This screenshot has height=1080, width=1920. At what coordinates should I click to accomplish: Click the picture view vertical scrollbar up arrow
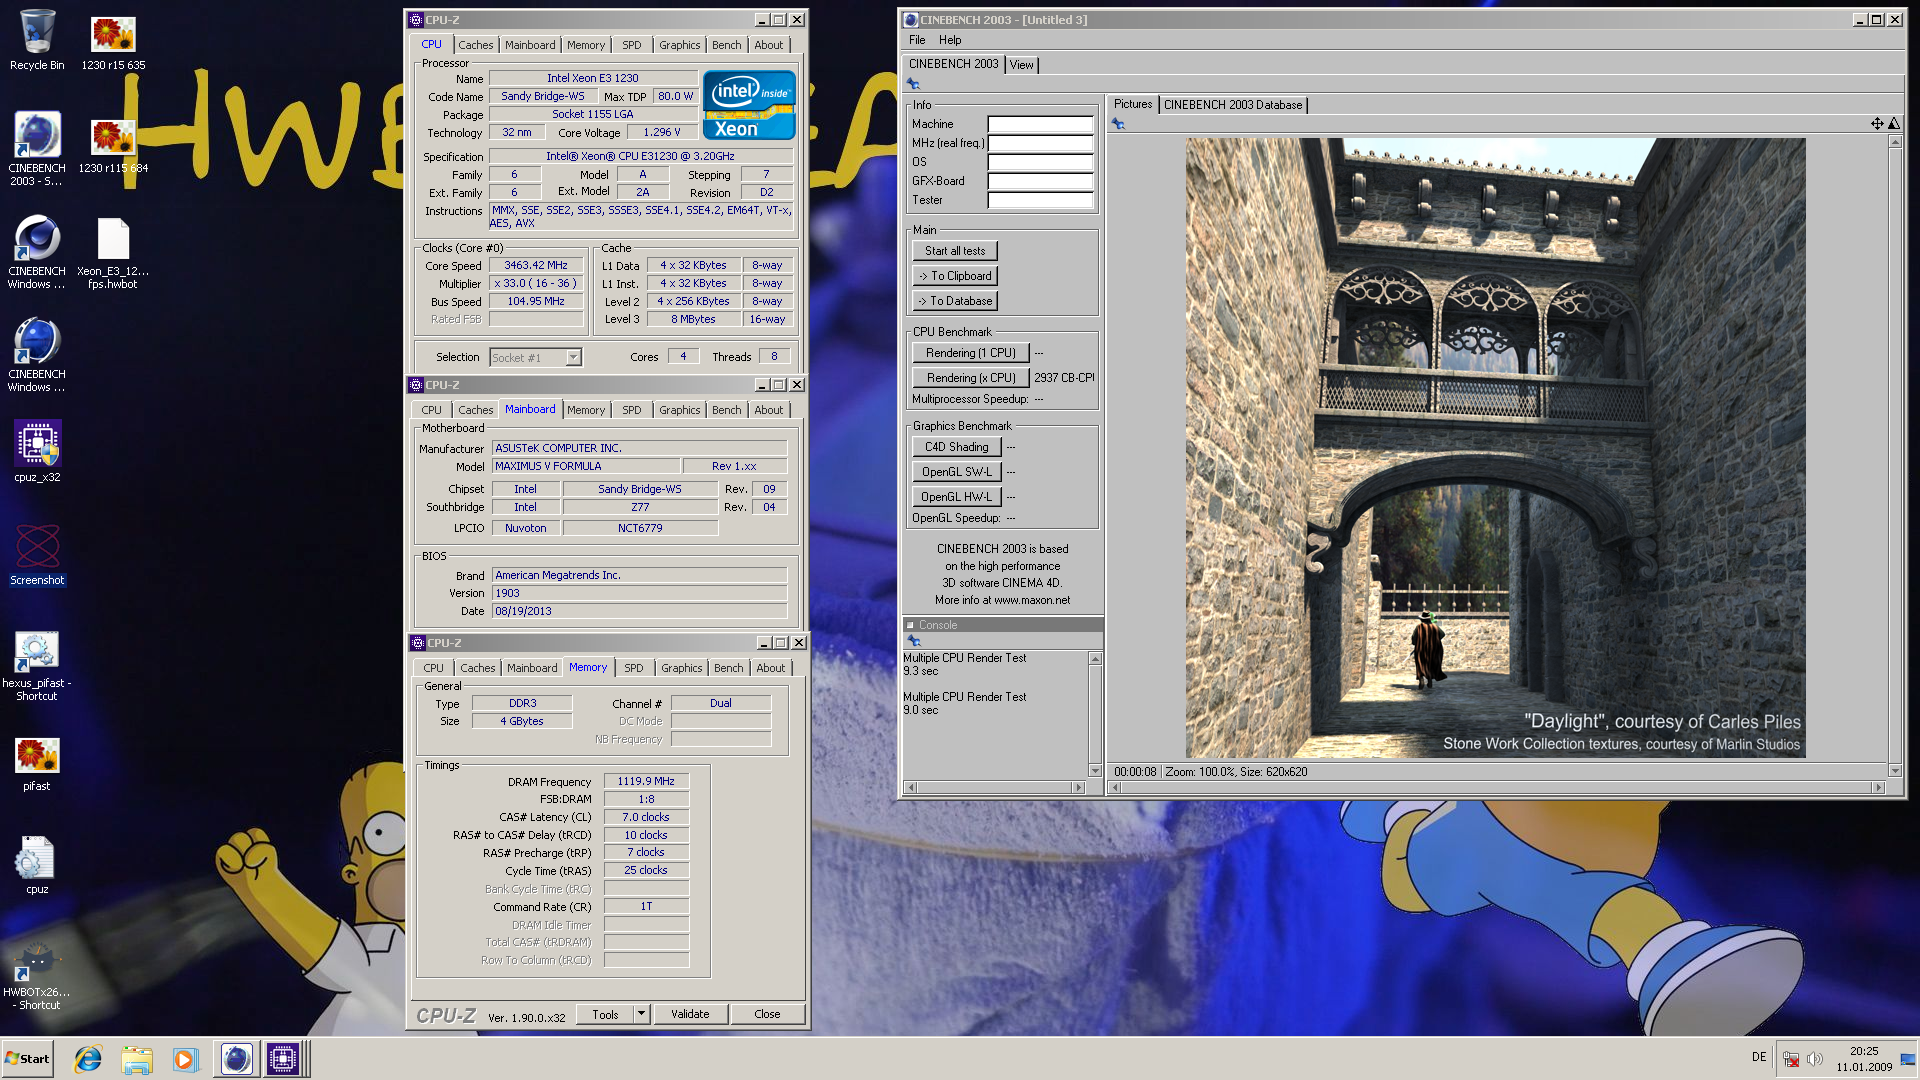[1894, 142]
